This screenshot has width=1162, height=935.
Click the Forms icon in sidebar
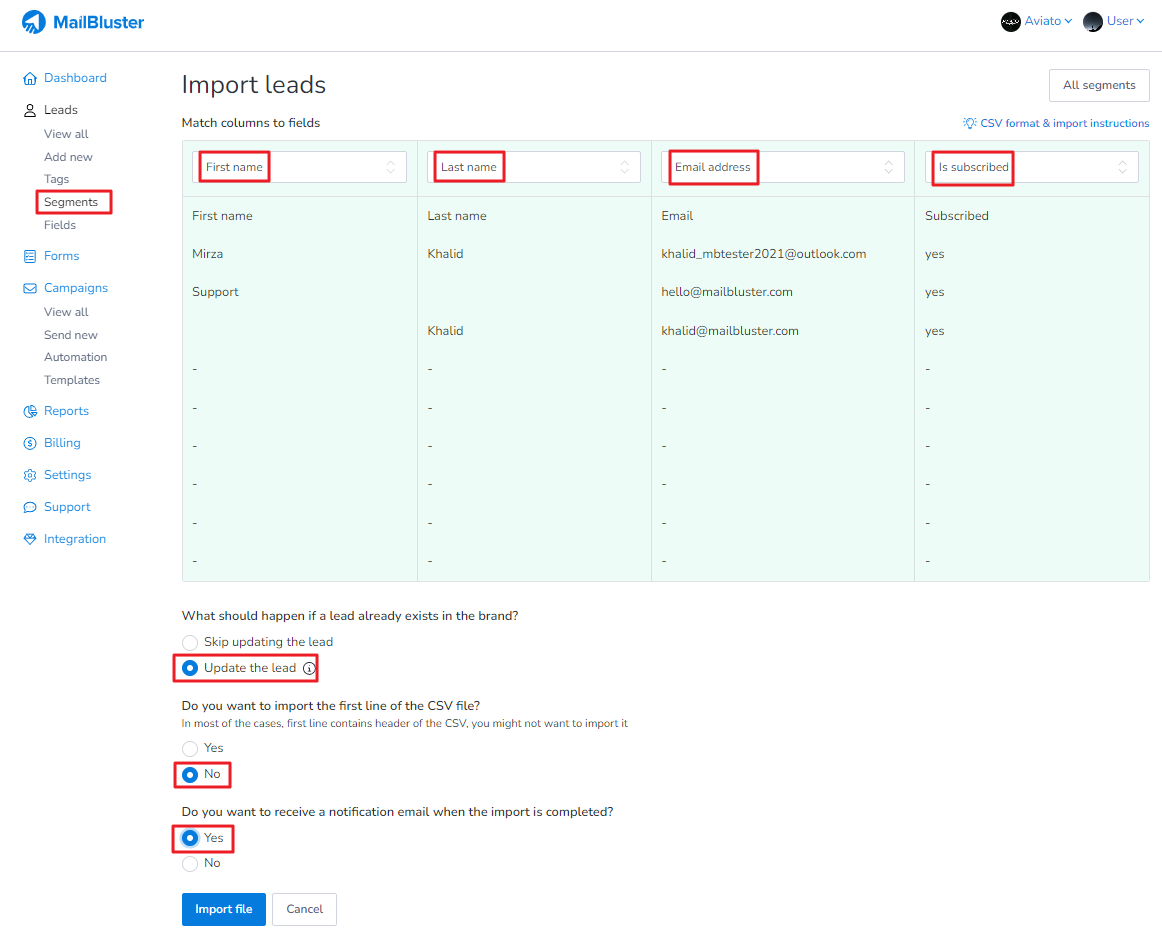click(30, 256)
